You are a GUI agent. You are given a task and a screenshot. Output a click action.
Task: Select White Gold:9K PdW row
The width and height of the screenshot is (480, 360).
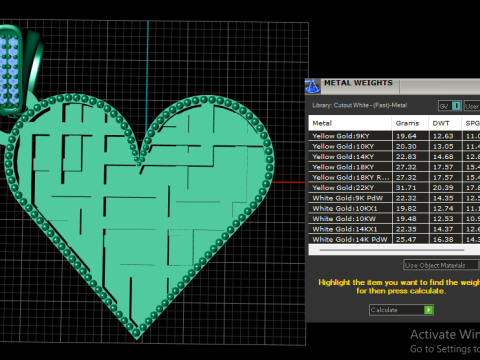click(x=394, y=198)
